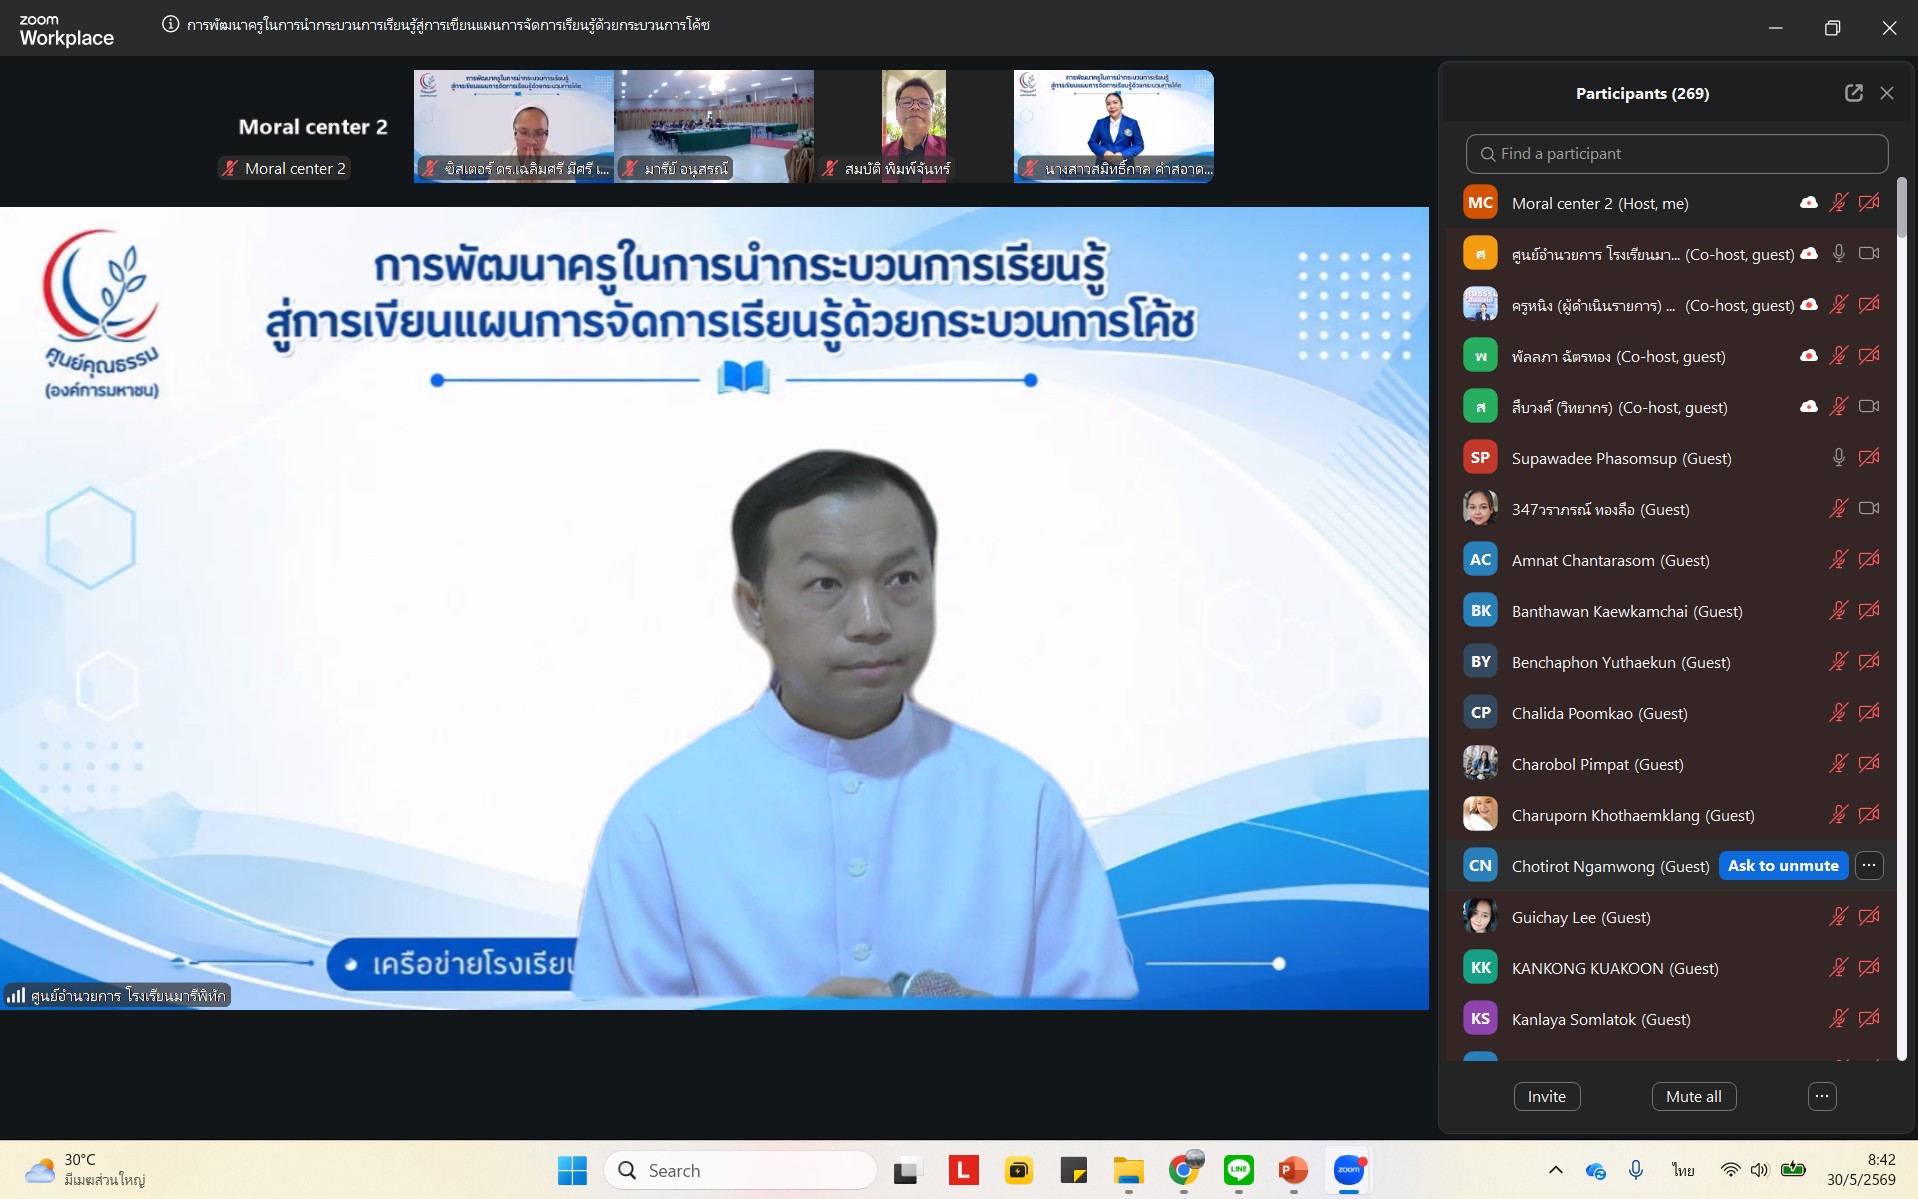Click Moral center 2 name tag under the title

coord(285,169)
